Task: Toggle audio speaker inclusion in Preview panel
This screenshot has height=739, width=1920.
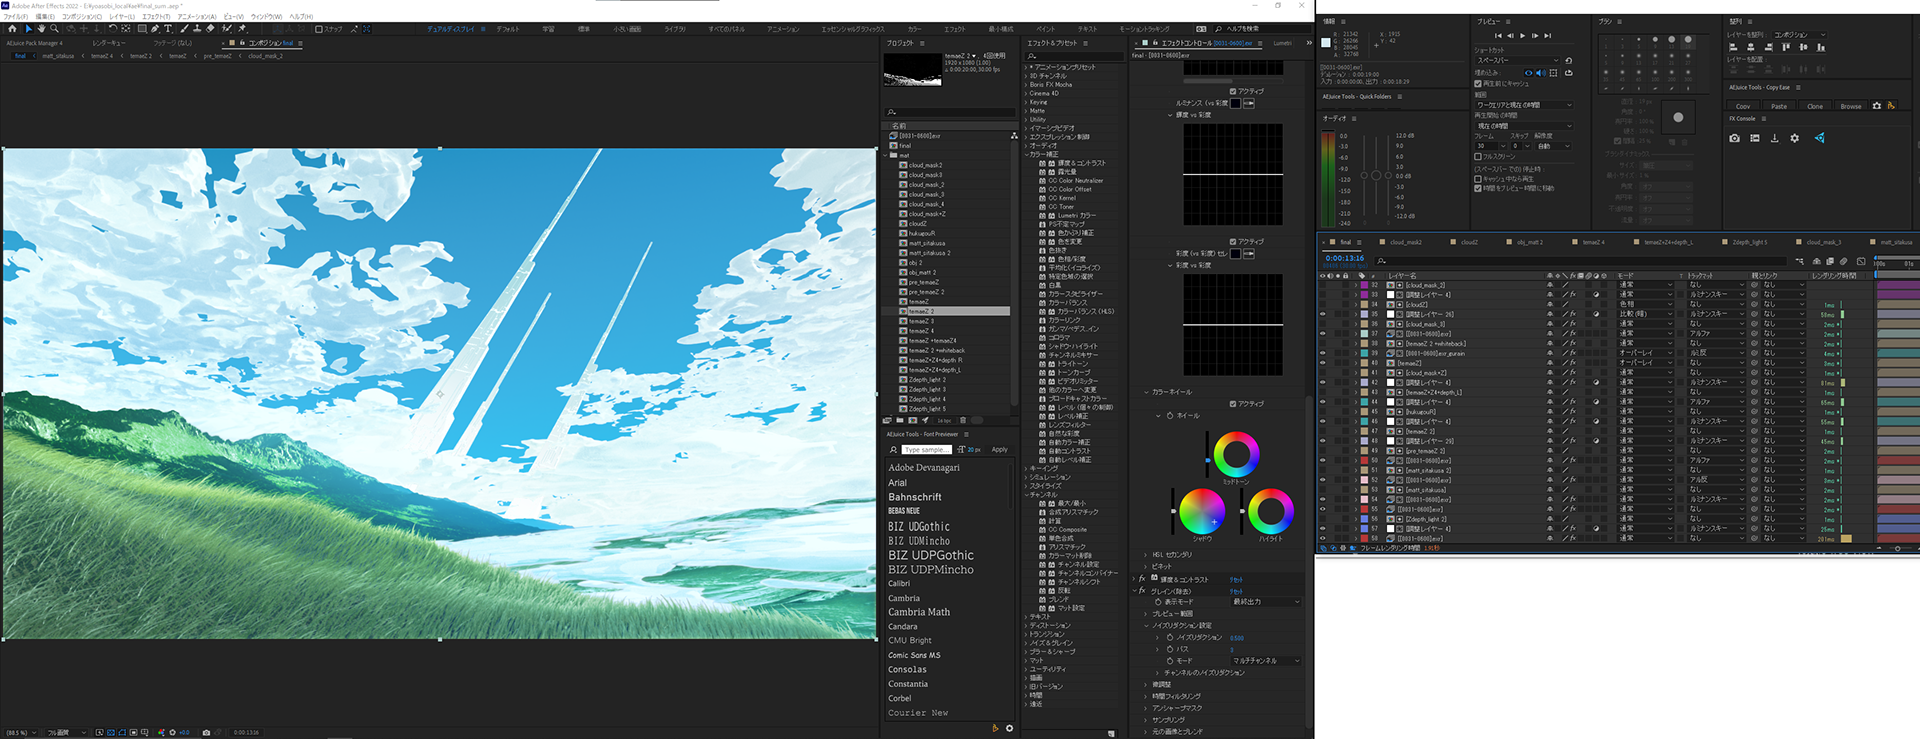Action: tap(1541, 73)
